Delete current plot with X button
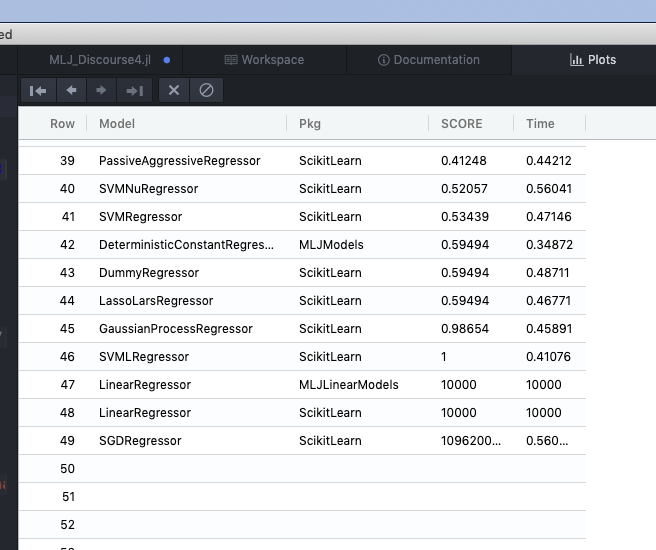This screenshot has width=656, height=550. pos(174,90)
